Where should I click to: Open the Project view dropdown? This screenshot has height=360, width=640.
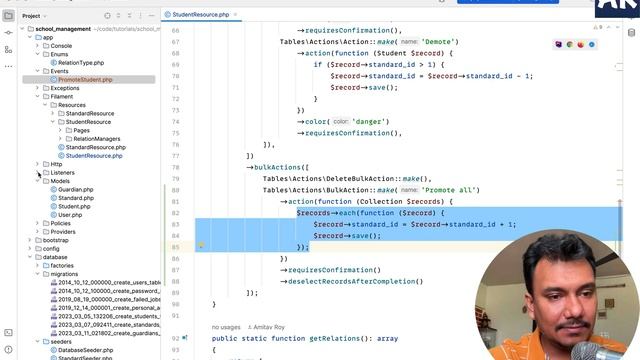pos(34,16)
